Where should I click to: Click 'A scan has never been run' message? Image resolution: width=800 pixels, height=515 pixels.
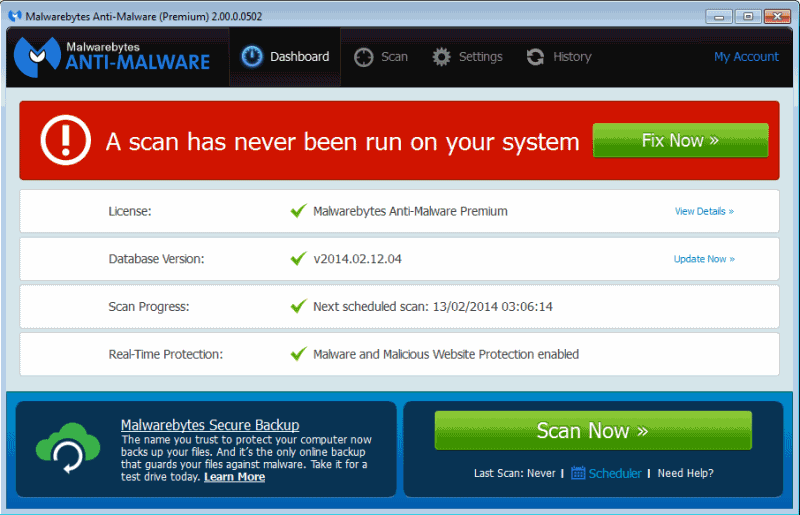[x=342, y=141]
